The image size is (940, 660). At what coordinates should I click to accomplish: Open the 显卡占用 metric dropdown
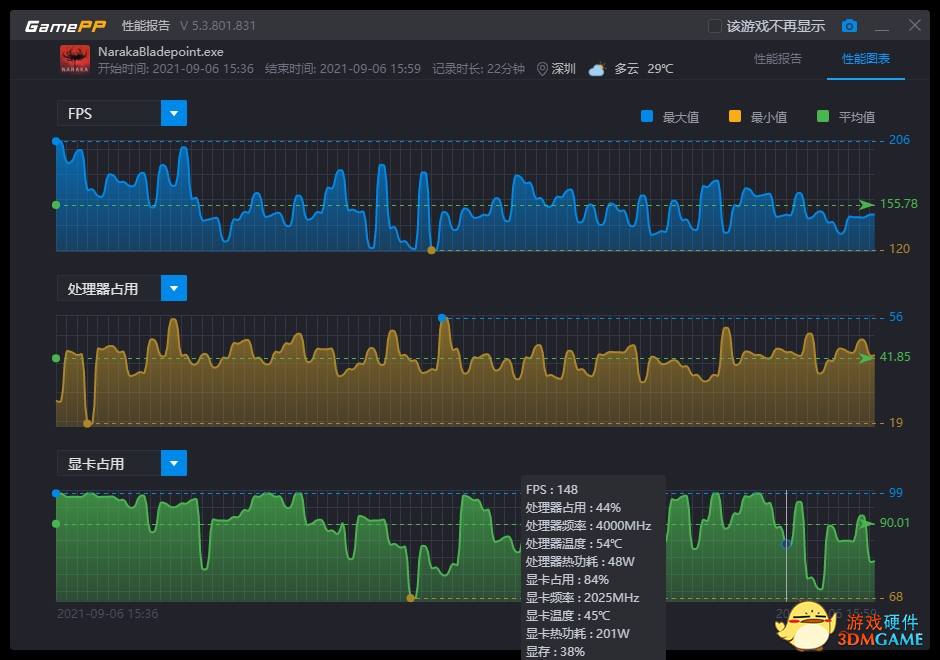pos(174,464)
